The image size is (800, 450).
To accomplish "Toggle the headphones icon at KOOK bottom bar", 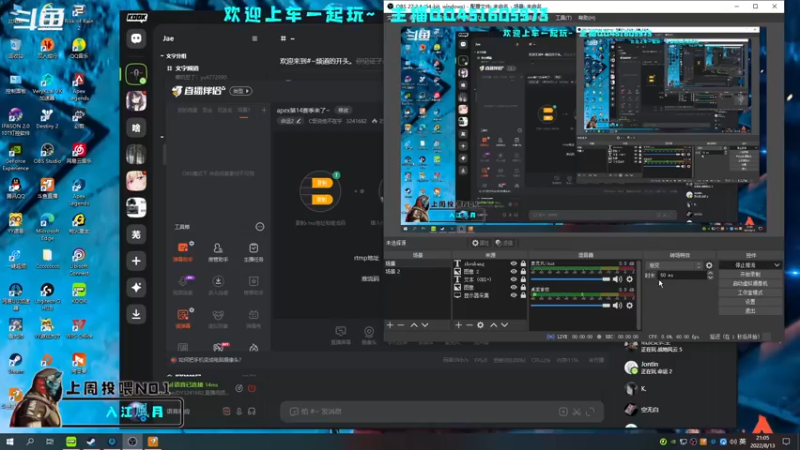I will point(252,411).
